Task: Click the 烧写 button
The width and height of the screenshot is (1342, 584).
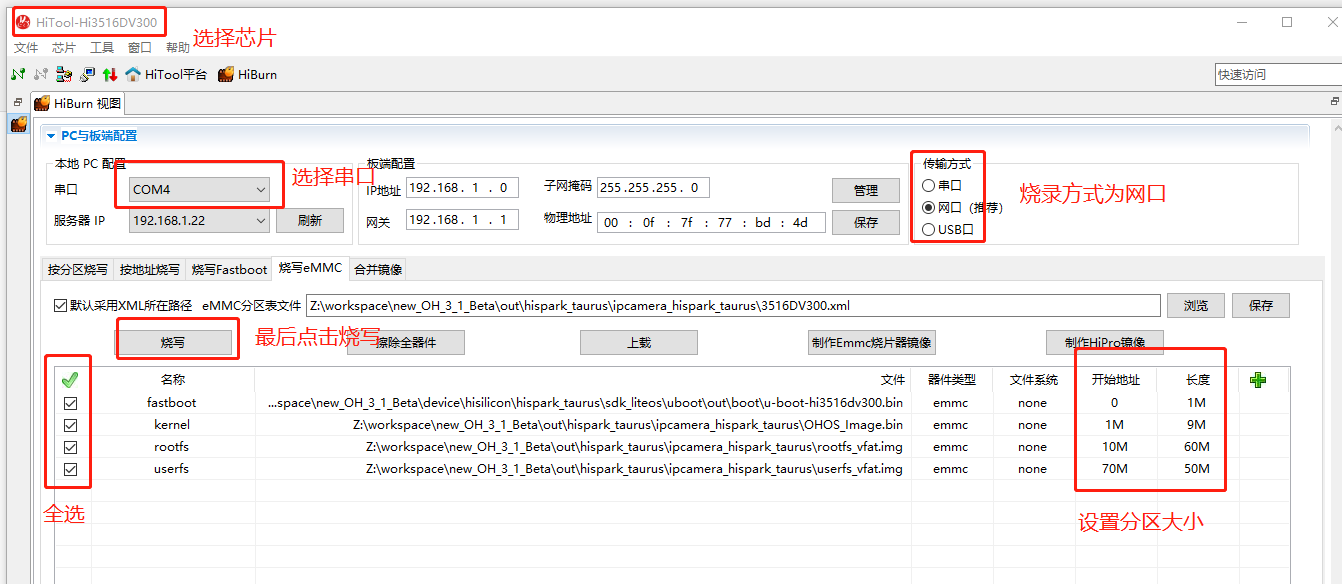Action: 173,342
